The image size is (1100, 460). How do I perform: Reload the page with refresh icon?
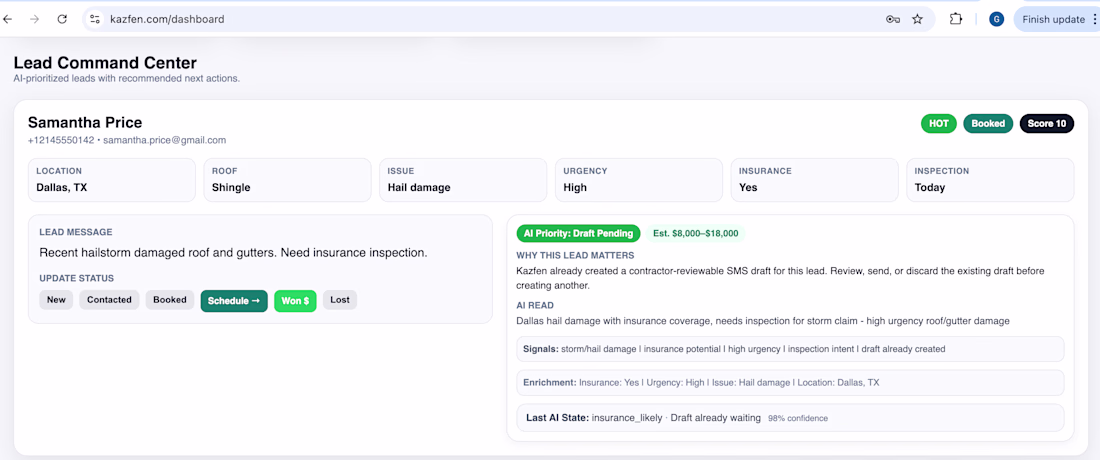coord(62,20)
